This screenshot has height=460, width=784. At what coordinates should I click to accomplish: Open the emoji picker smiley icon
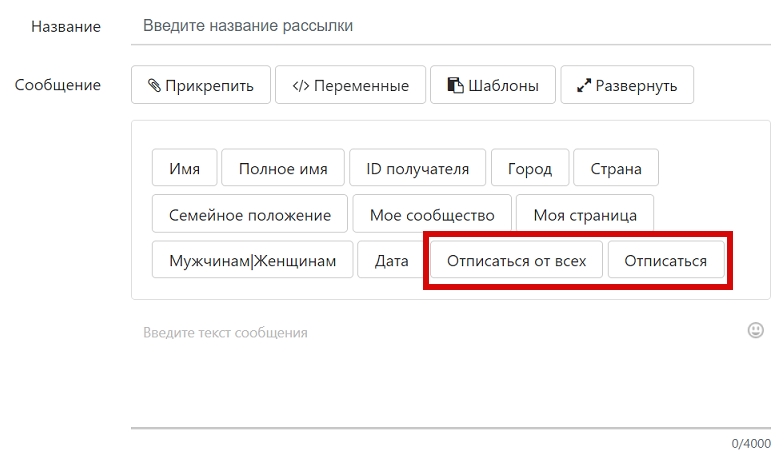(x=755, y=330)
